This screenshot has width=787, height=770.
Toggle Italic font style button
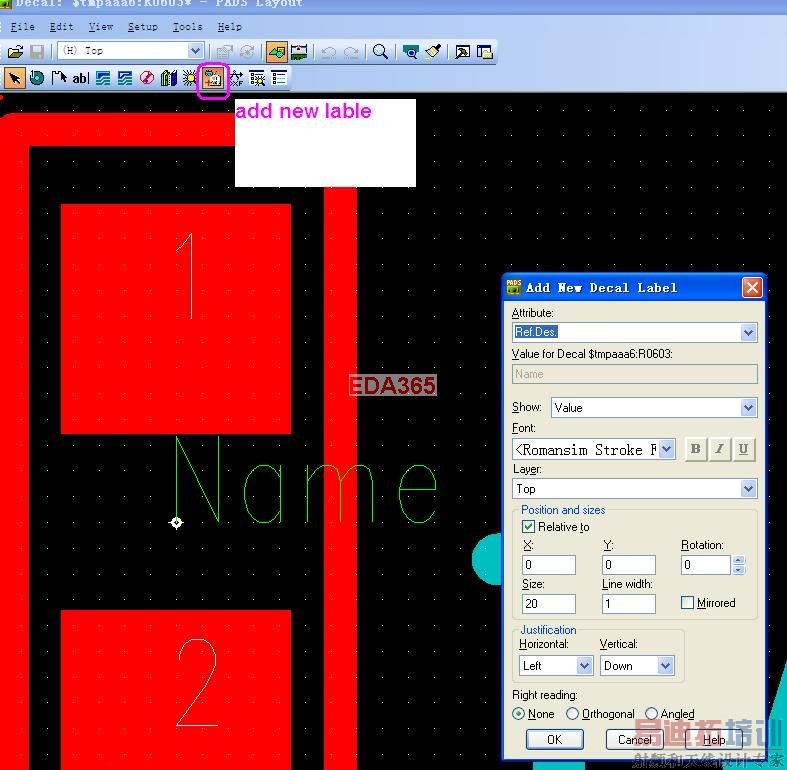pyautogui.click(x=720, y=449)
